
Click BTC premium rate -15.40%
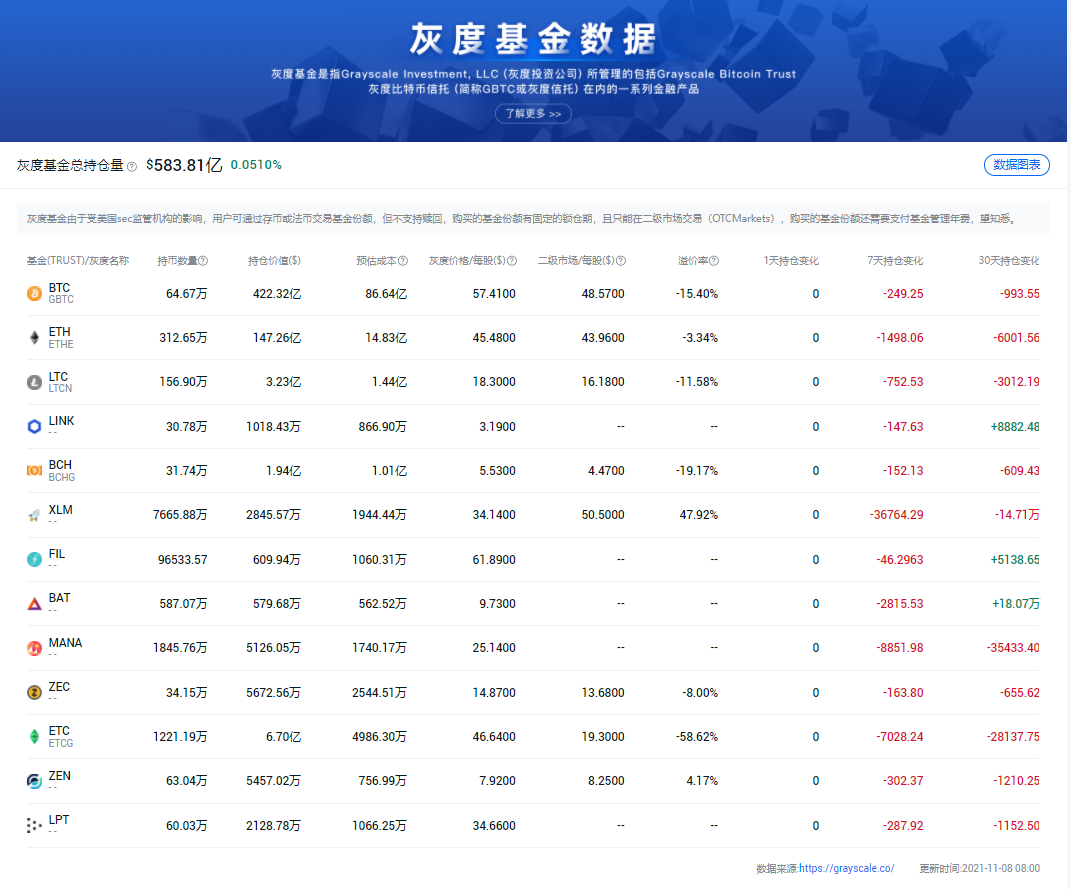click(x=697, y=294)
